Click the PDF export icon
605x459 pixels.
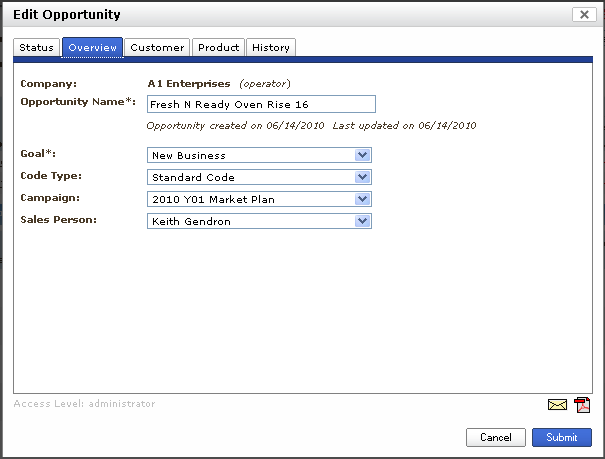tap(582, 405)
